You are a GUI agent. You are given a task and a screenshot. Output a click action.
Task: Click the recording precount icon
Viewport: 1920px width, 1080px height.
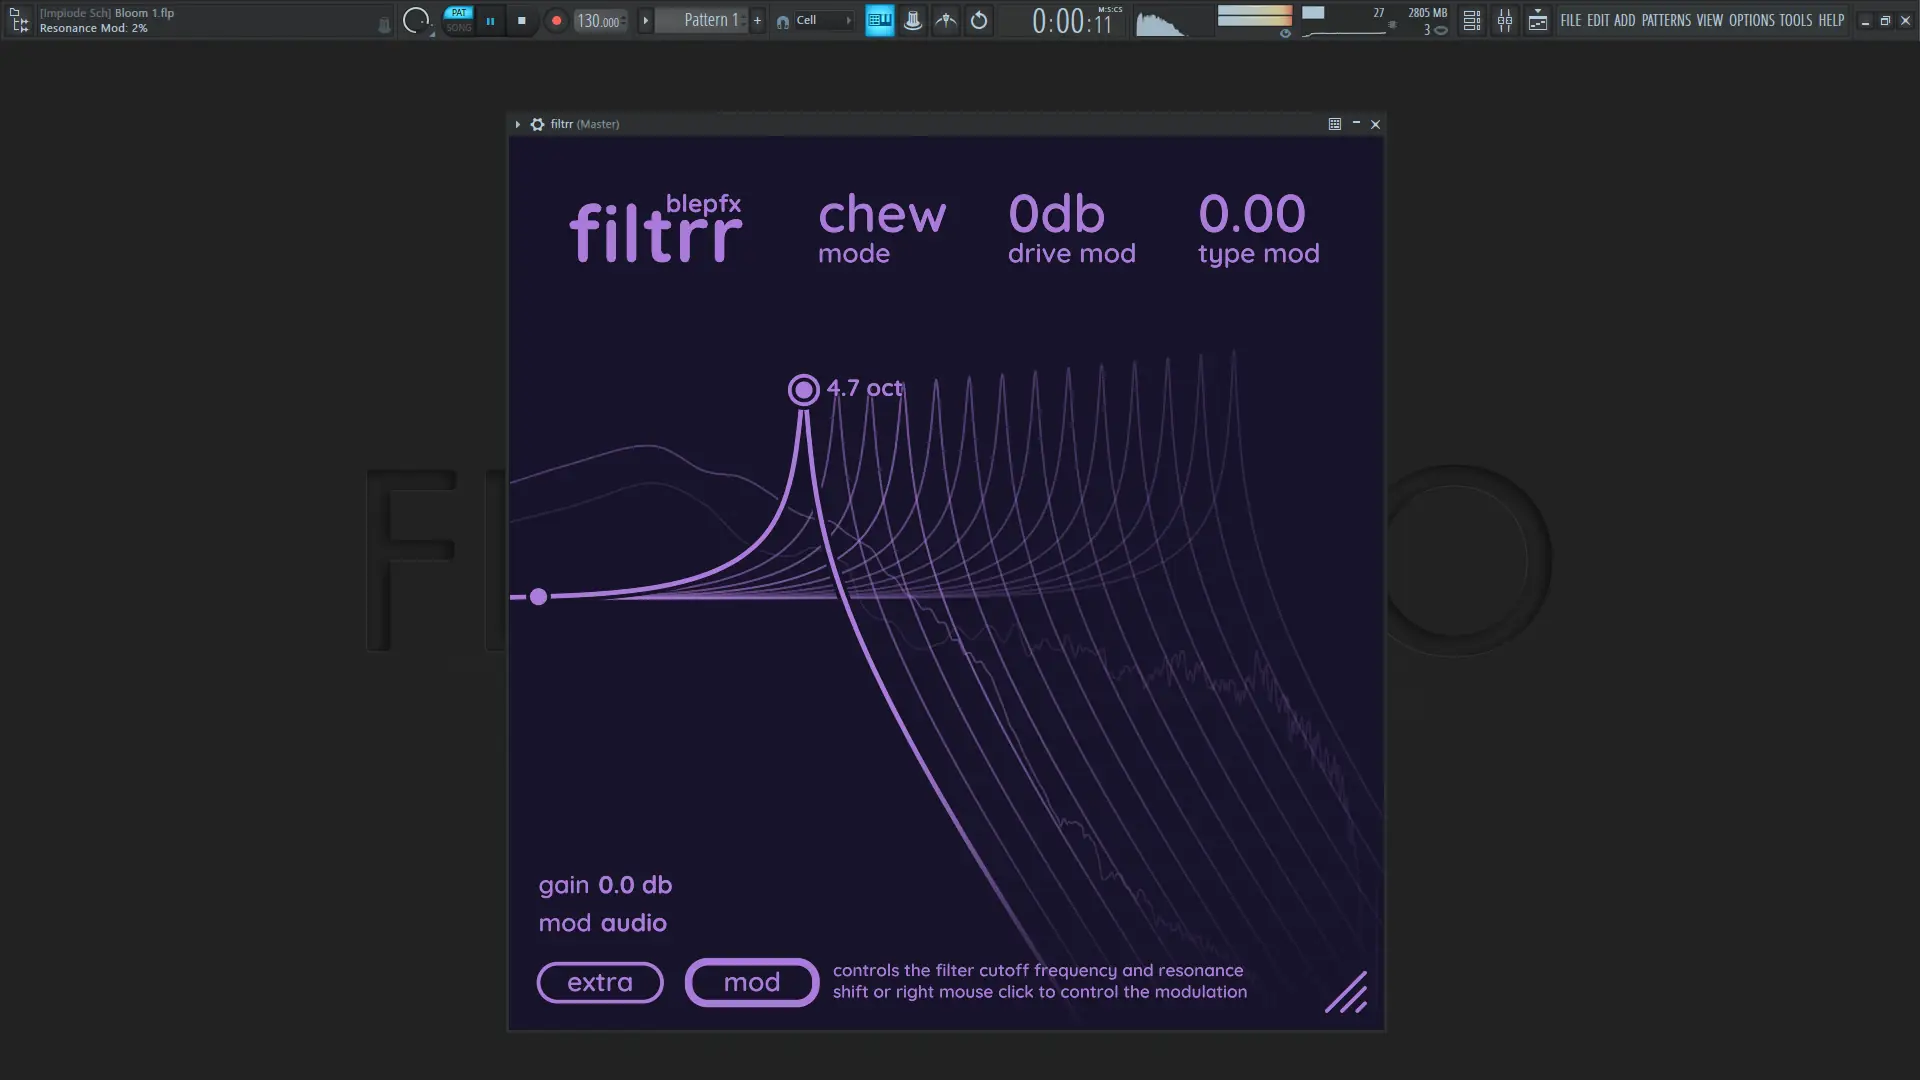click(912, 20)
